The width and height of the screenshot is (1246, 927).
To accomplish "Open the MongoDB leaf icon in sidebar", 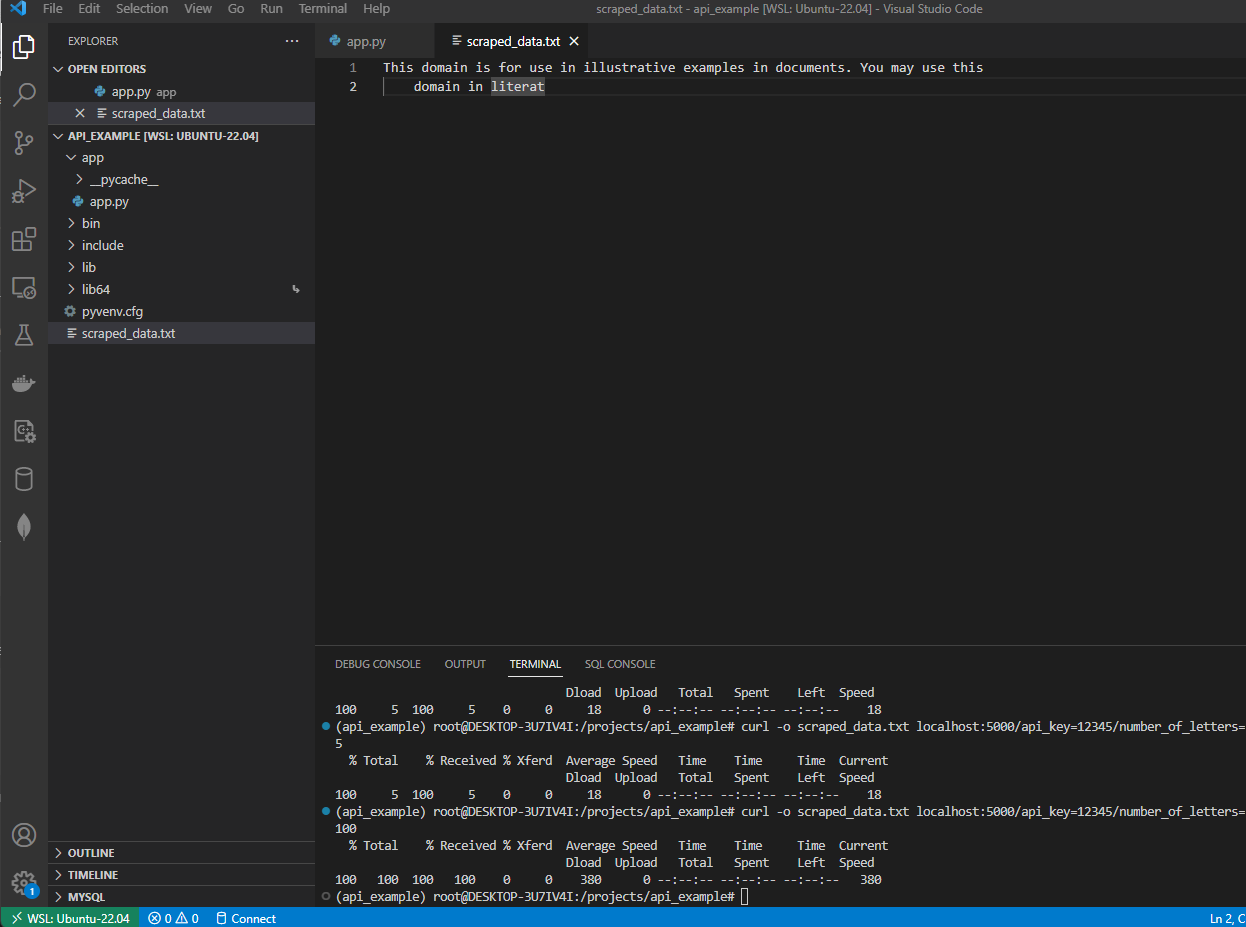I will point(24,526).
